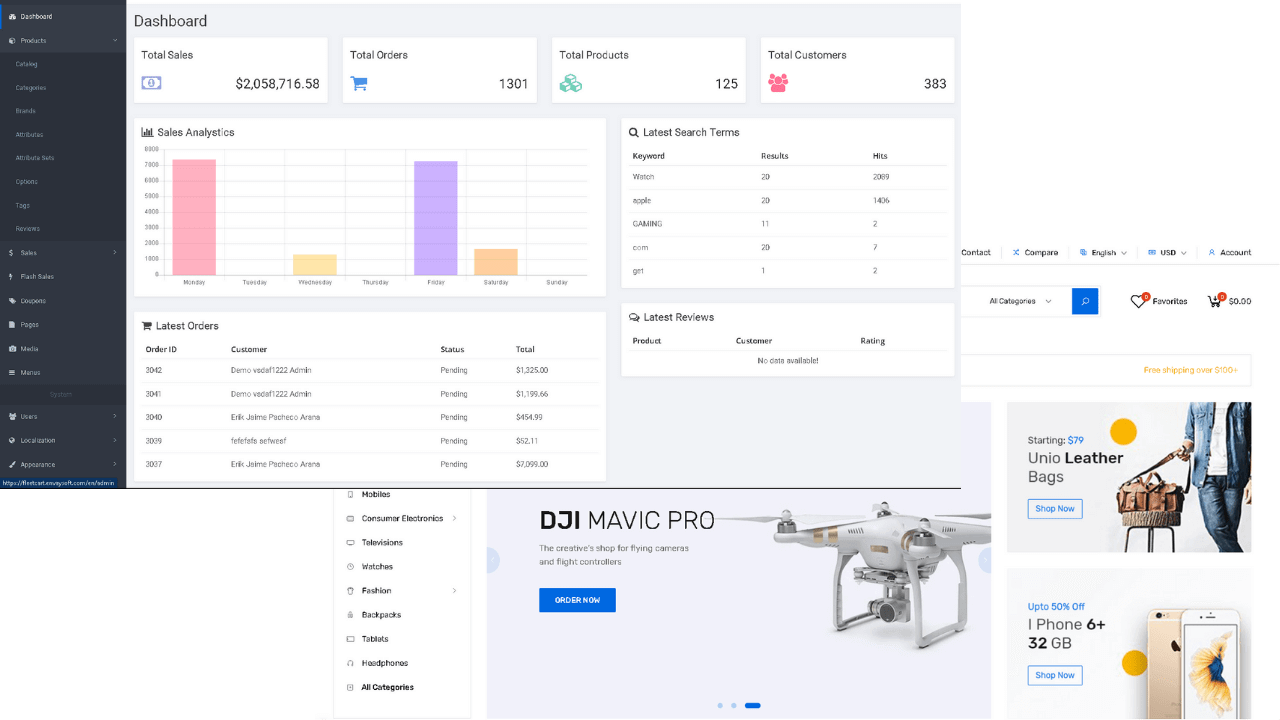Click the Latest Search Terms magnifier icon

coord(634,132)
